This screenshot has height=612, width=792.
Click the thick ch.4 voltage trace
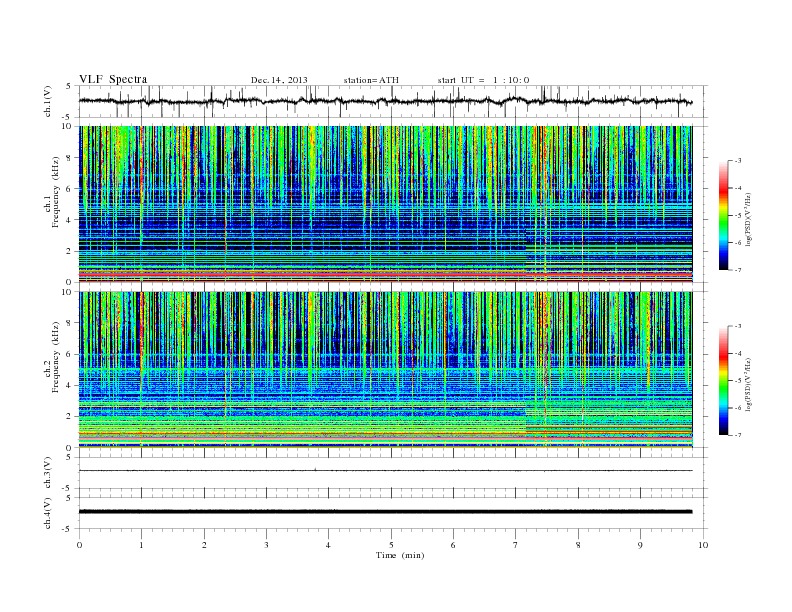(x=385, y=512)
